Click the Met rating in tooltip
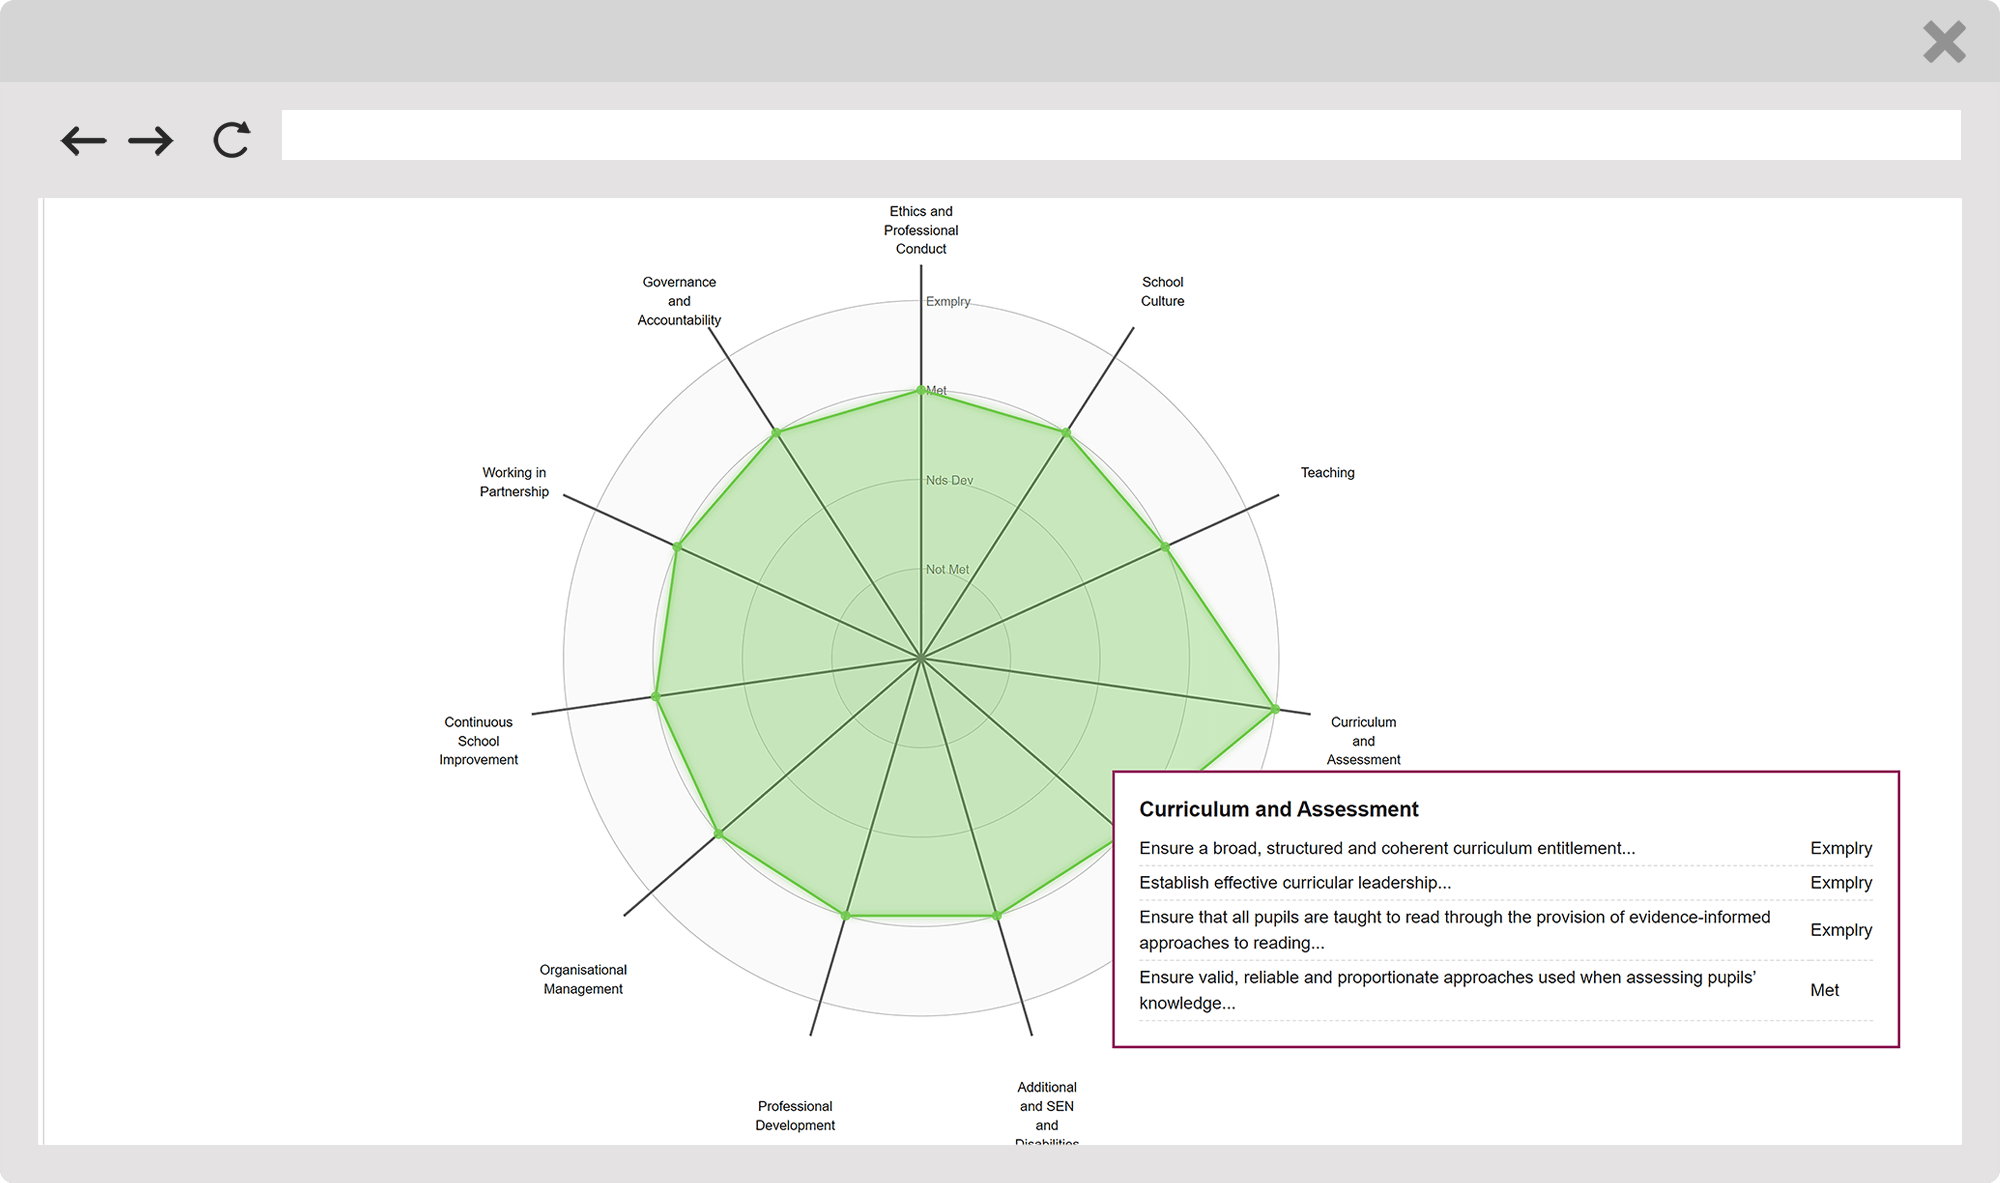The height and width of the screenshot is (1183, 2000). tap(1824, 990)
